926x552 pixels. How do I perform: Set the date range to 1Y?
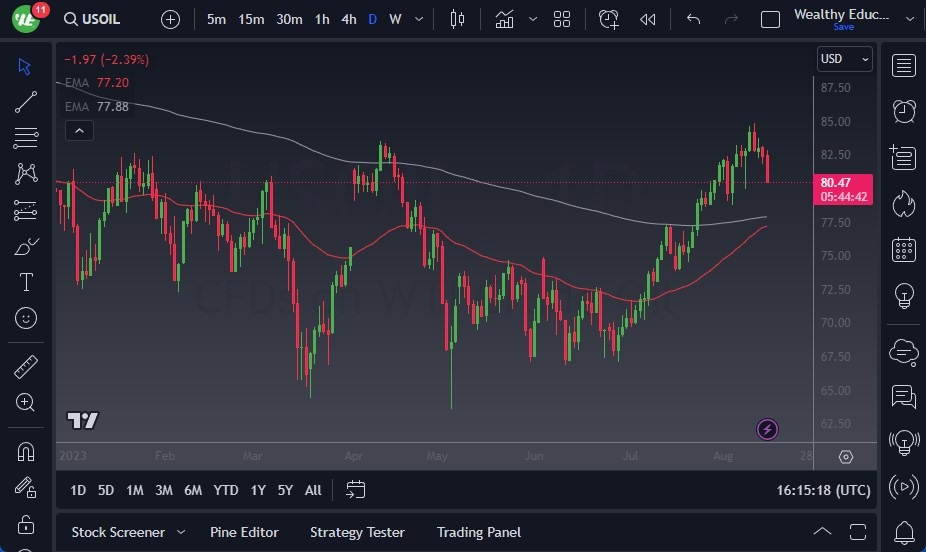258,490
